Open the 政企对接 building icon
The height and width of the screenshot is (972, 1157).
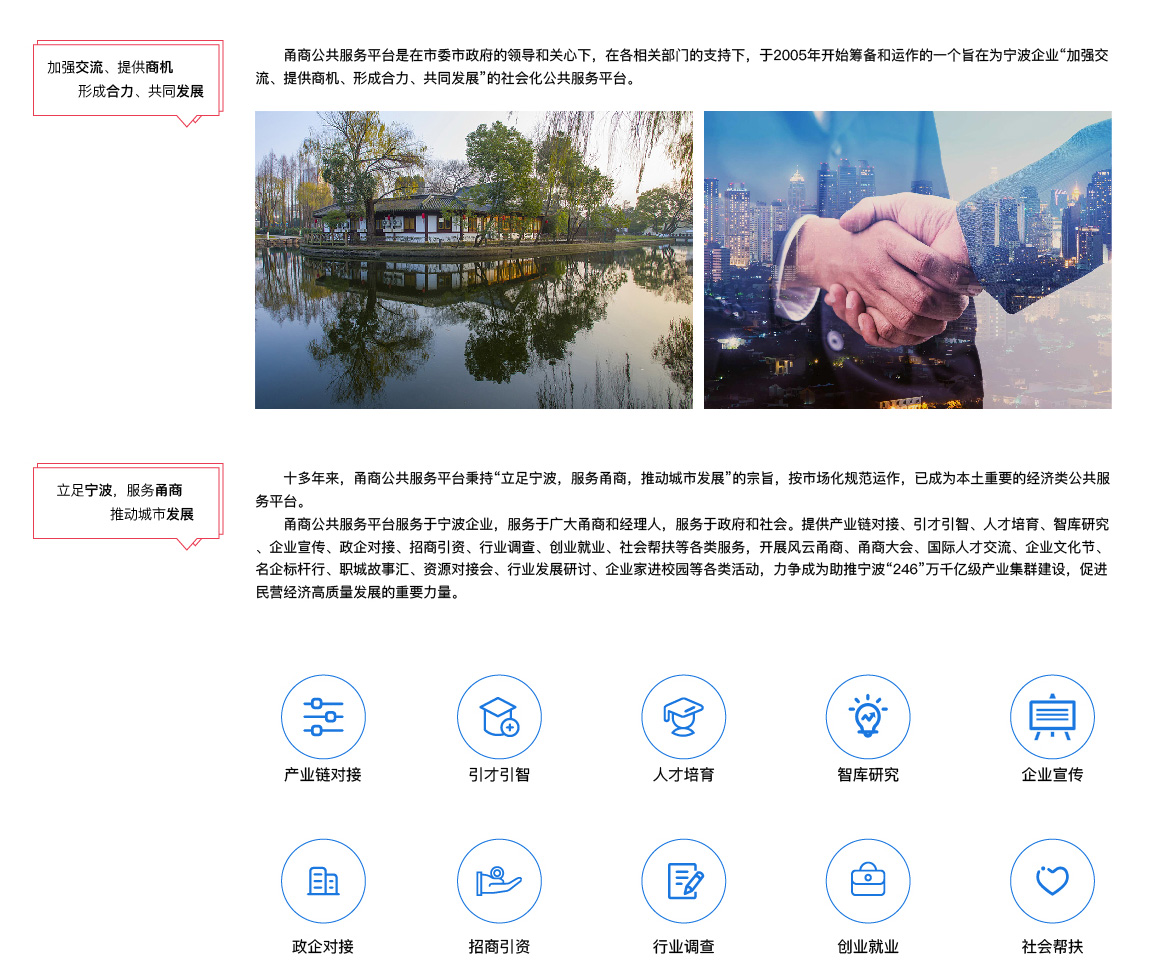pos(323,881)
